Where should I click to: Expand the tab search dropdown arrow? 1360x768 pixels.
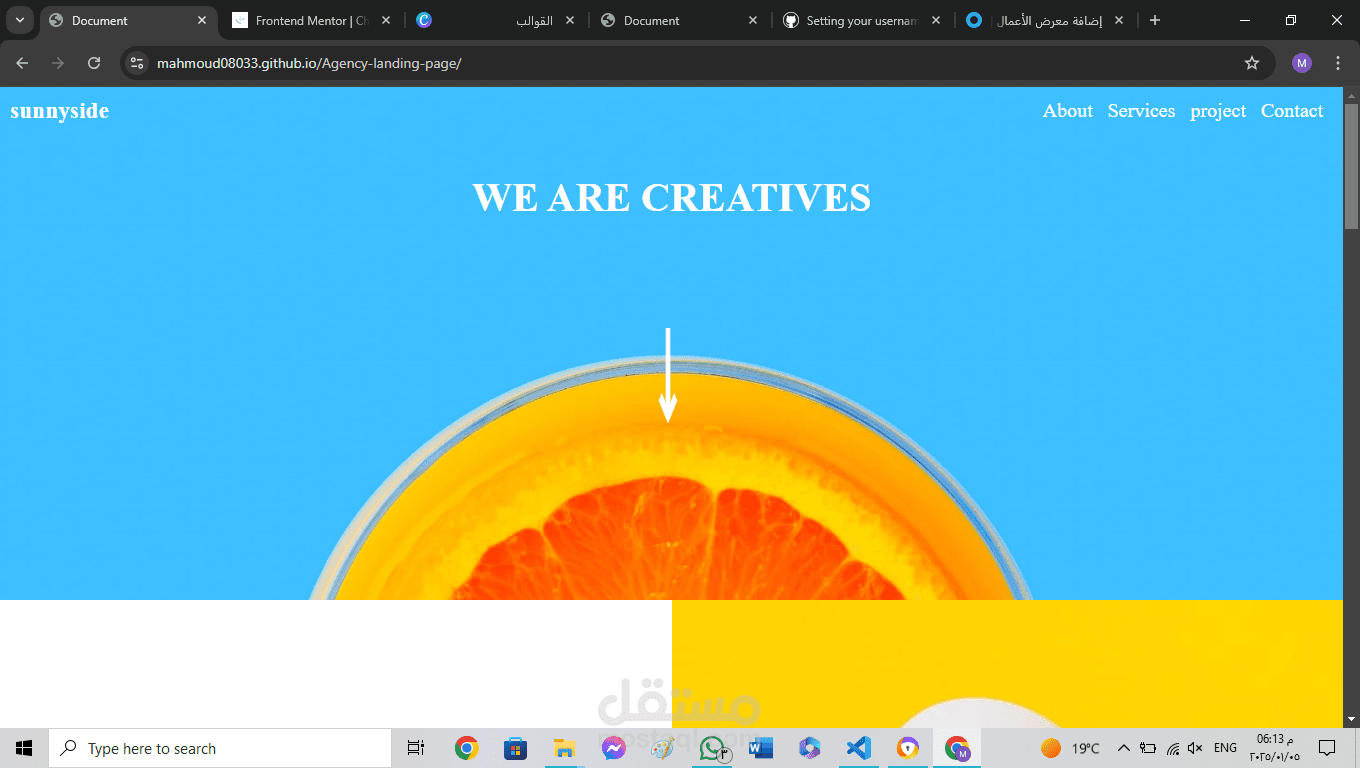point(20,20)
